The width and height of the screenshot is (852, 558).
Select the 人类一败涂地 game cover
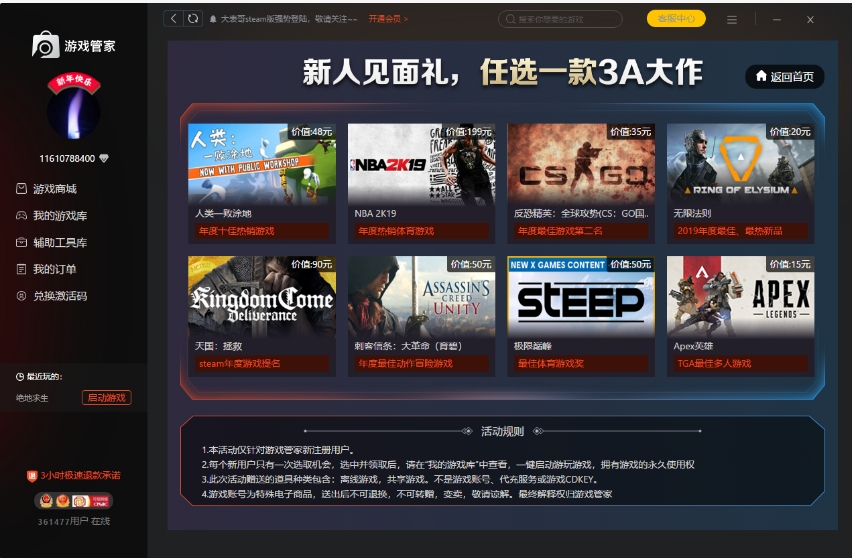click(261, 164)
